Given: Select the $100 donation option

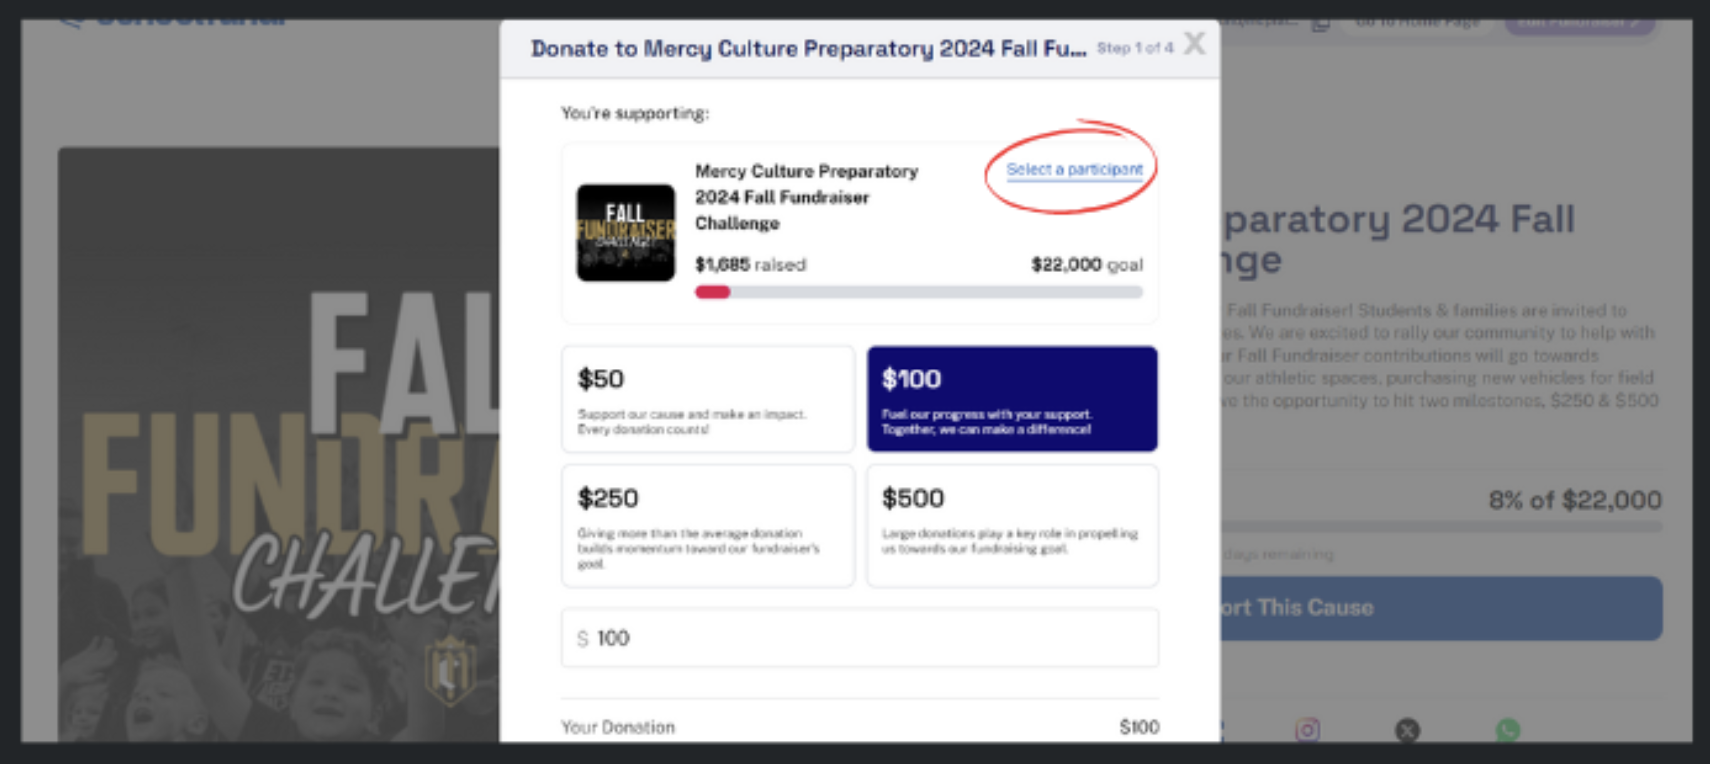Looking at the screenshot, I should 1011,399.
